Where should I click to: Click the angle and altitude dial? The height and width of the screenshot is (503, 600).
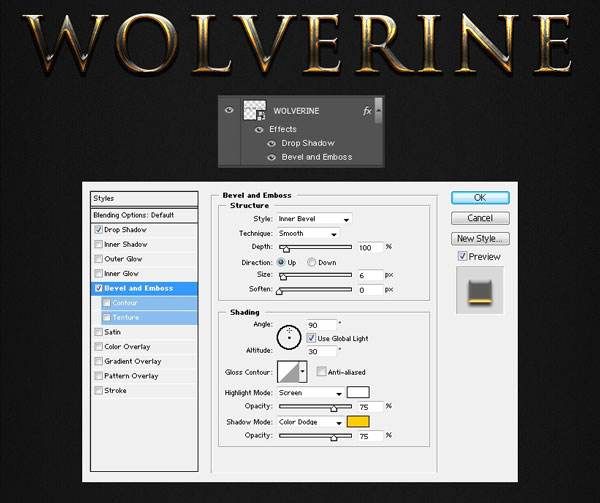pyautogui.click(x=289, y=337)
